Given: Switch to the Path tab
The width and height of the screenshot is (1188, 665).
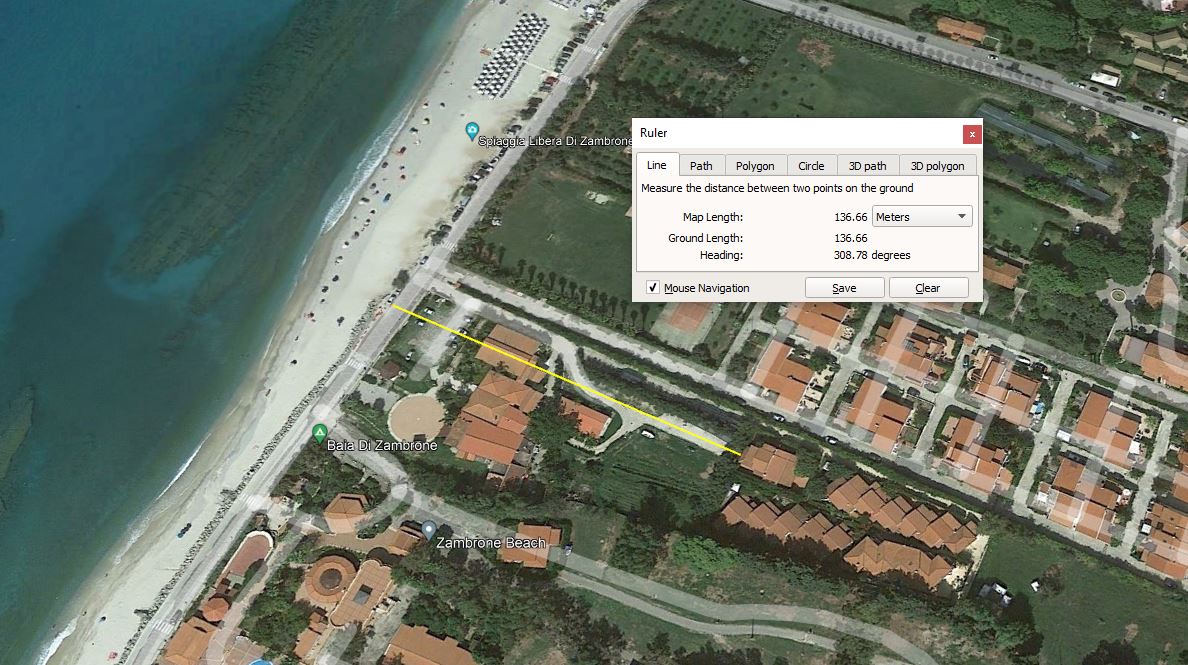Looking at the screenshot, I should click(x=701, y=166).
